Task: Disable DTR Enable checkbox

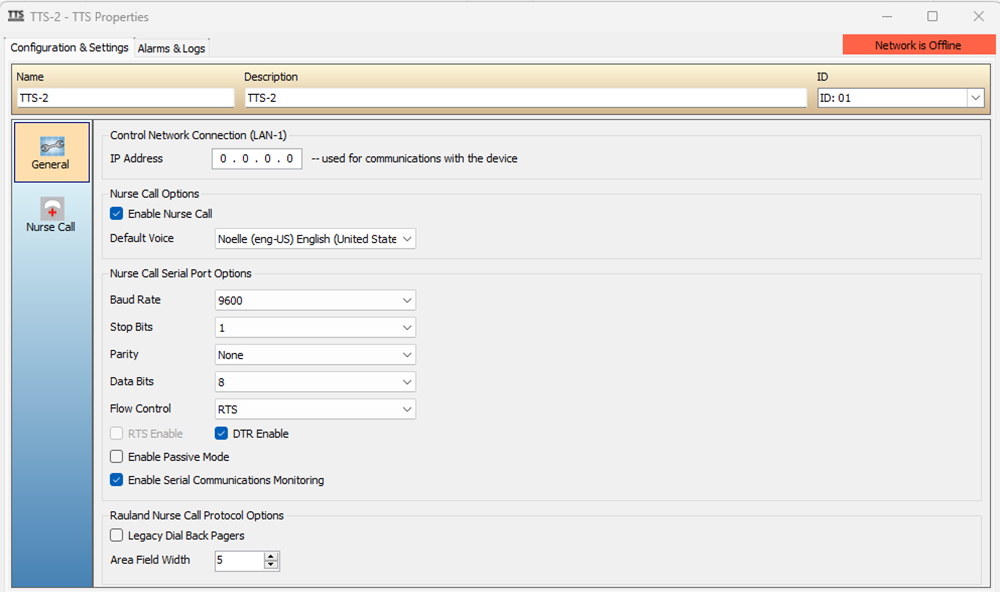Action: coord(221,433)
